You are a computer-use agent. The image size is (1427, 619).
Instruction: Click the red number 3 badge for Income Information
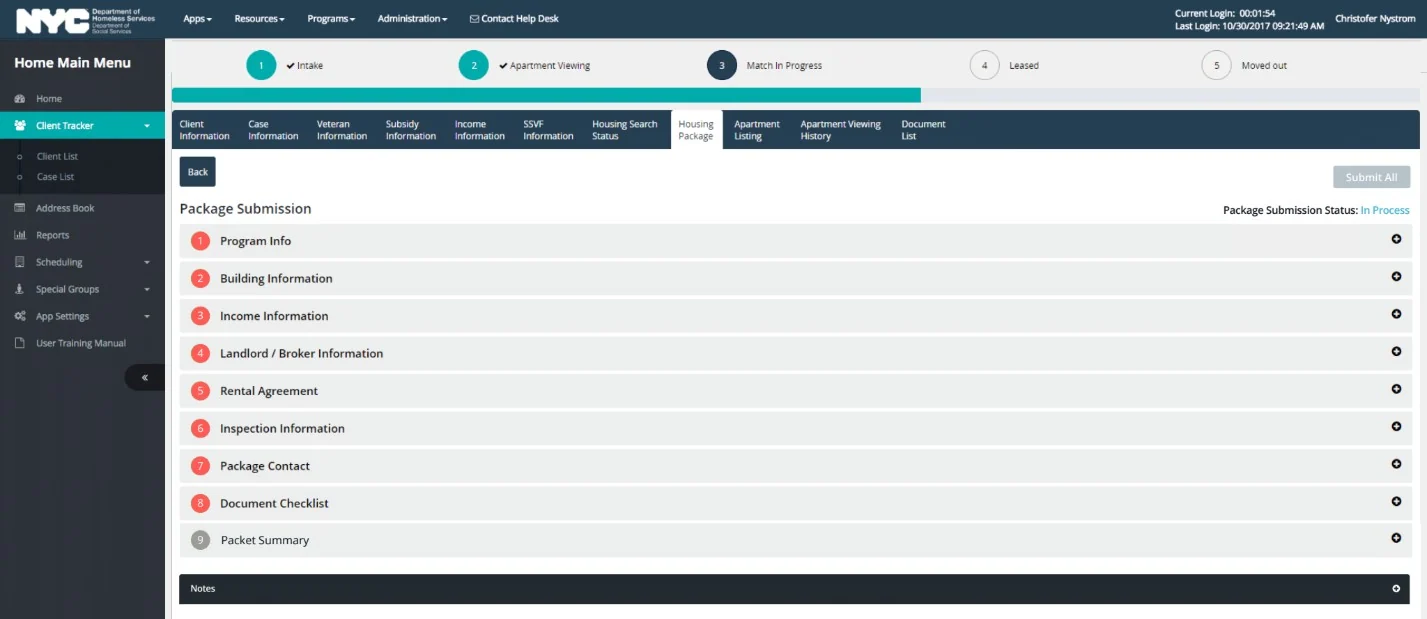pyautogui.click(x=201, y=316)
